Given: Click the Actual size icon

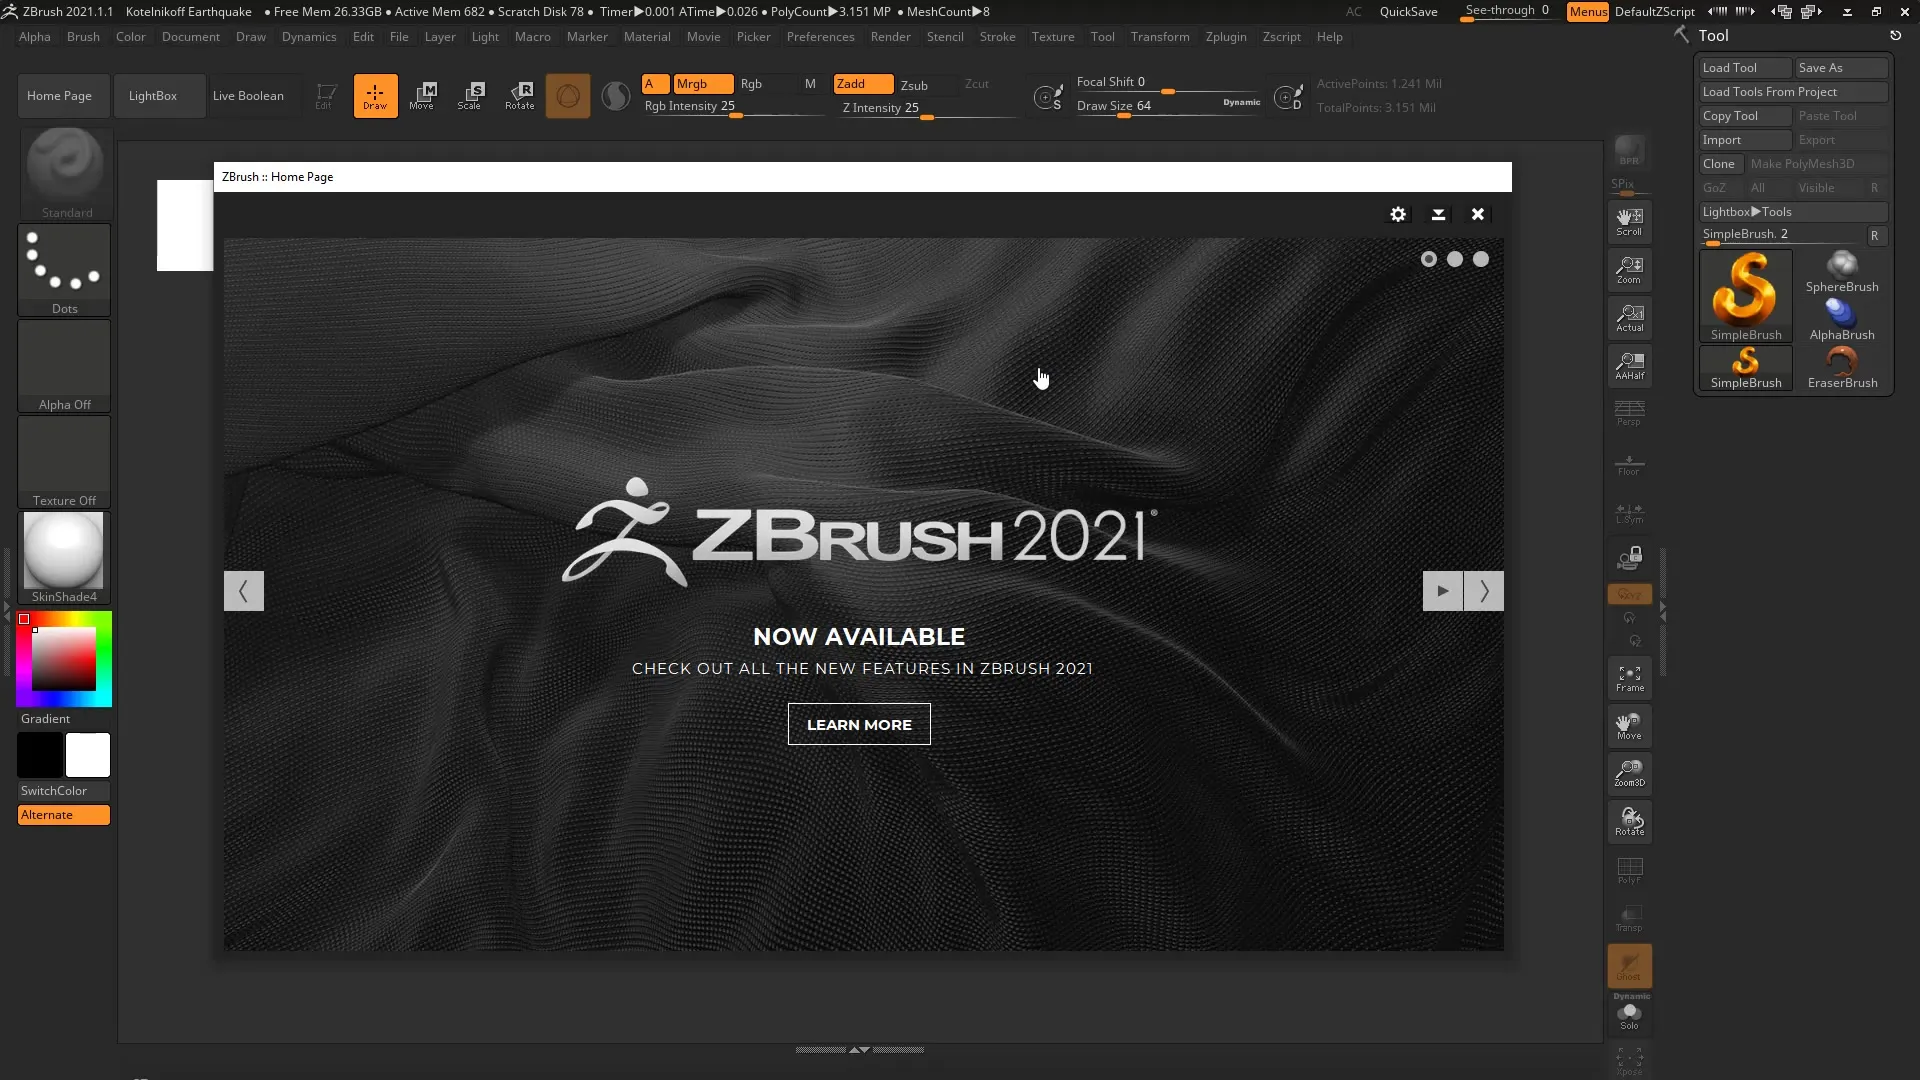Looking at the screenshot, I should pos(1629,317).
